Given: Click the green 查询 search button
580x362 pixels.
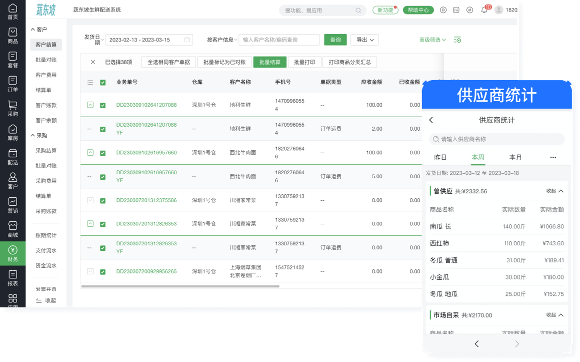Looking at the screenshot, I should click(335, 40).
